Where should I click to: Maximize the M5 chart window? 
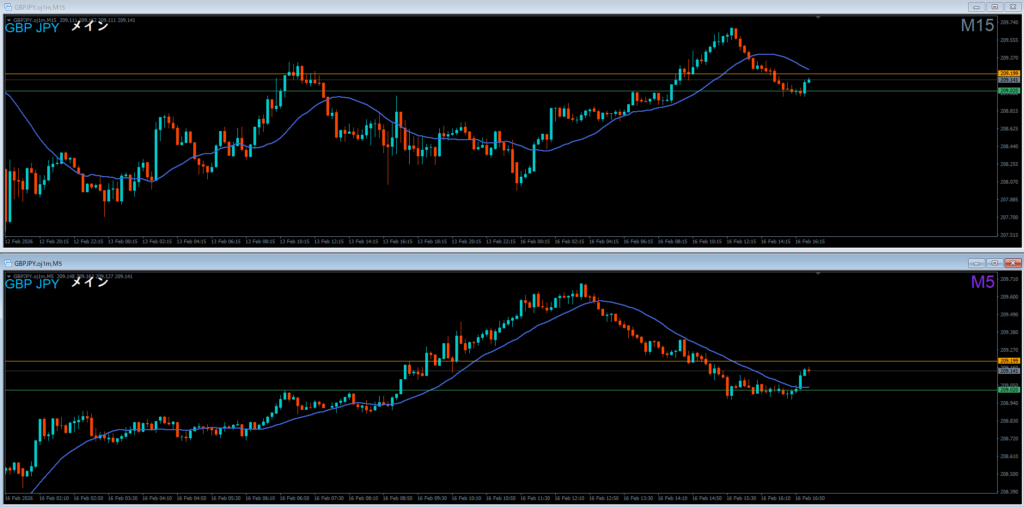coord(995,263)
